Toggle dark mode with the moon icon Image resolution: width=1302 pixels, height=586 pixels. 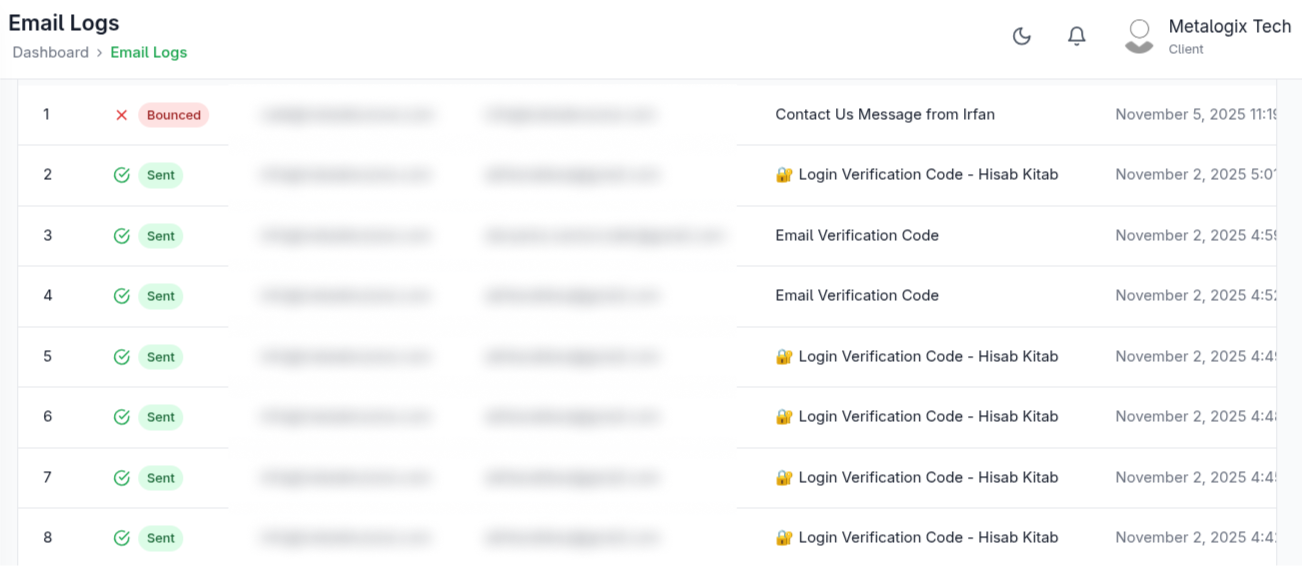click(1021, 37)
